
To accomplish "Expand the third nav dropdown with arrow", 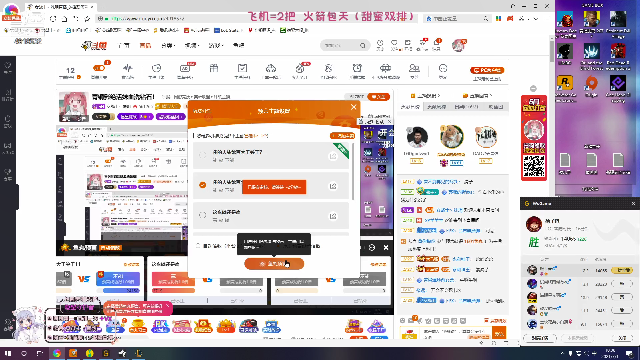I will click(216, 45).
